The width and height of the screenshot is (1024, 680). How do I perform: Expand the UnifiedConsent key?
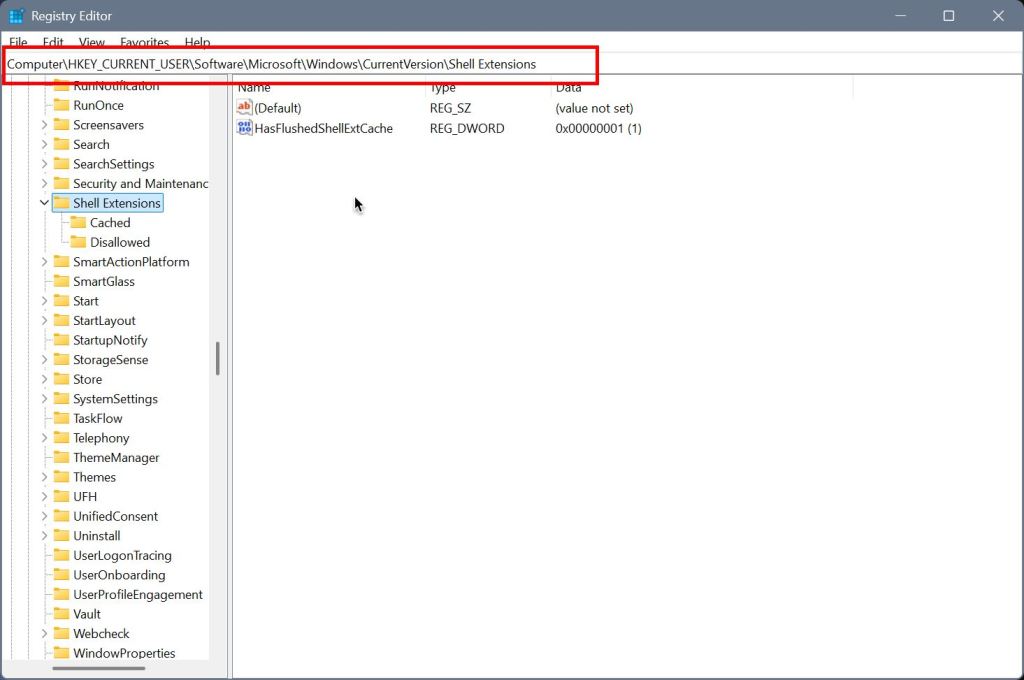(x=44, y=517)
